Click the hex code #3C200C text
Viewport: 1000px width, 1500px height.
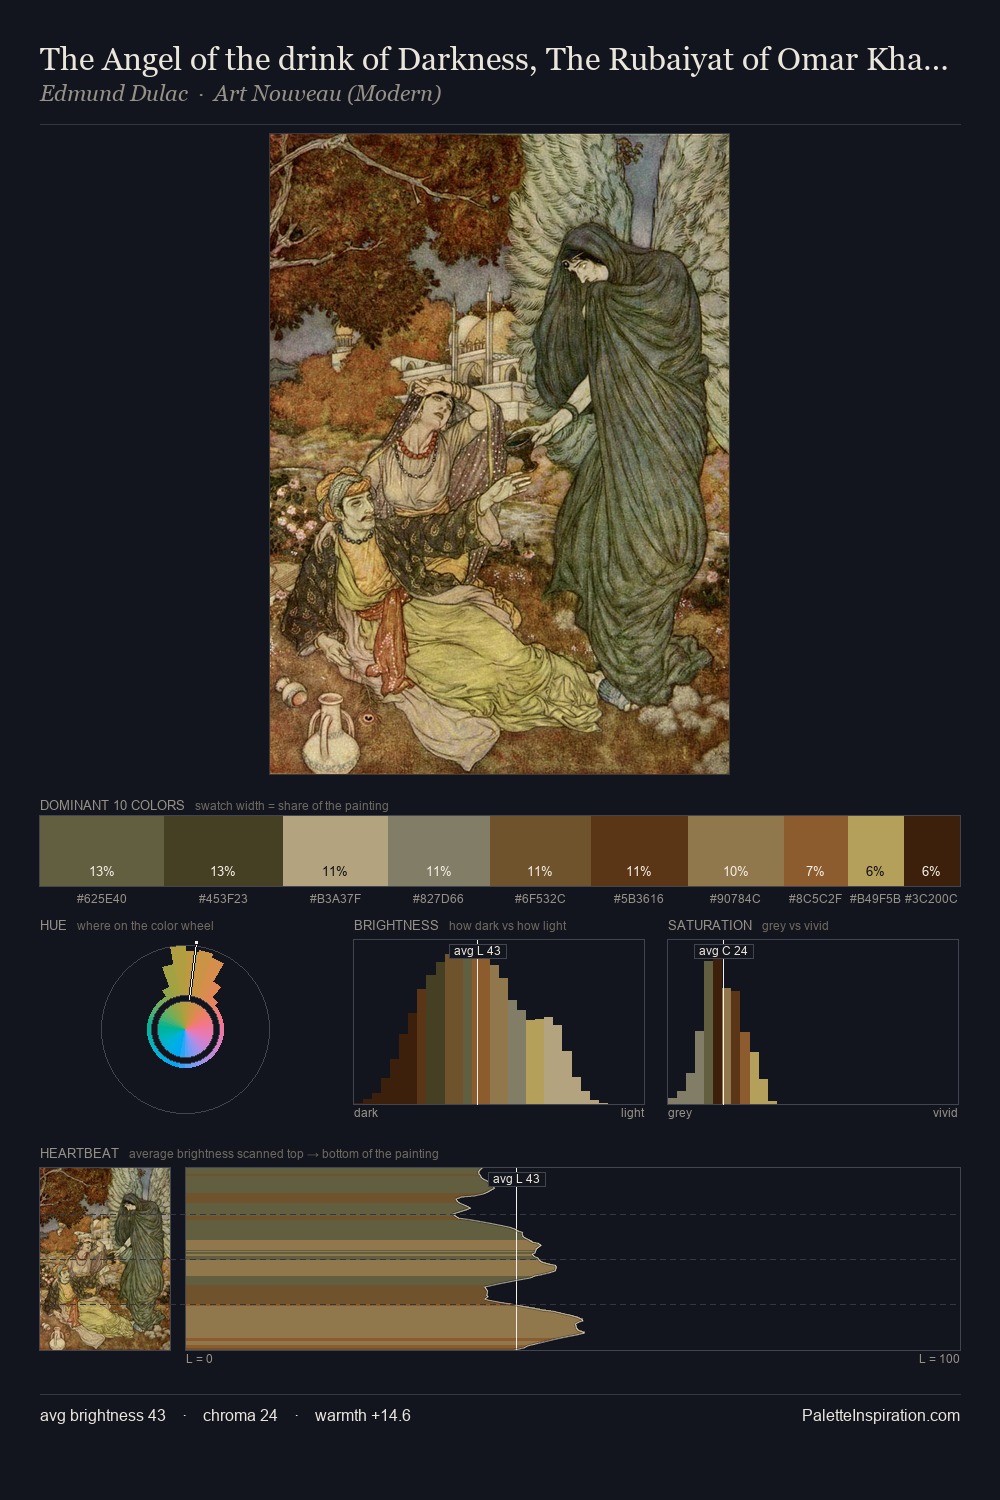pyautogui.click(x=931, y=898)
